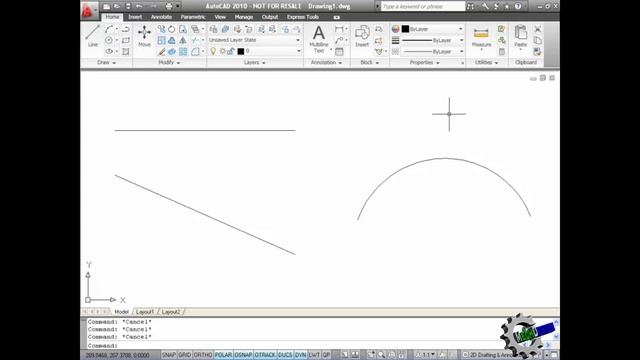640x360 pixels.
Task: Select the Ellipse tool in Draw panel
Action: pos(109,51)
